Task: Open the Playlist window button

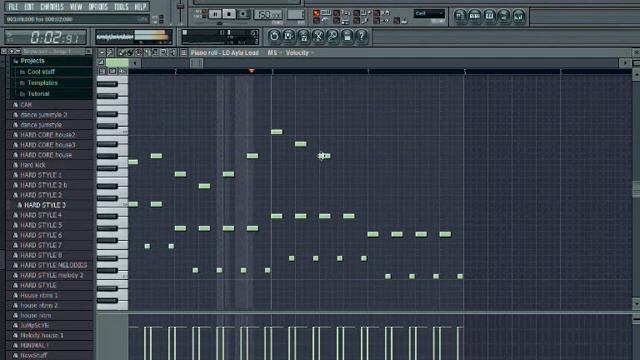Action: 460,16
